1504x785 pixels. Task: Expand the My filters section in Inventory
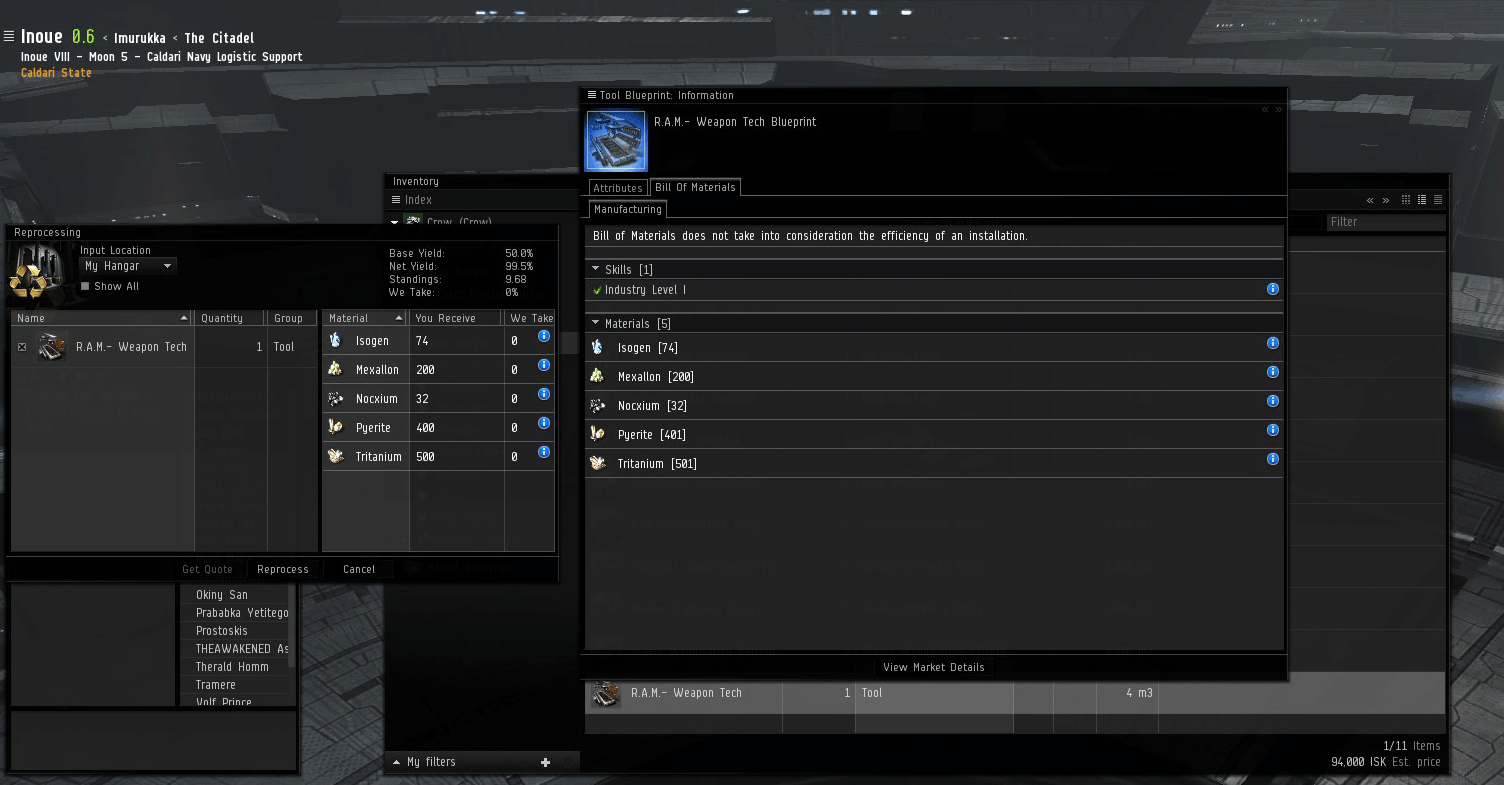(396, 762)
